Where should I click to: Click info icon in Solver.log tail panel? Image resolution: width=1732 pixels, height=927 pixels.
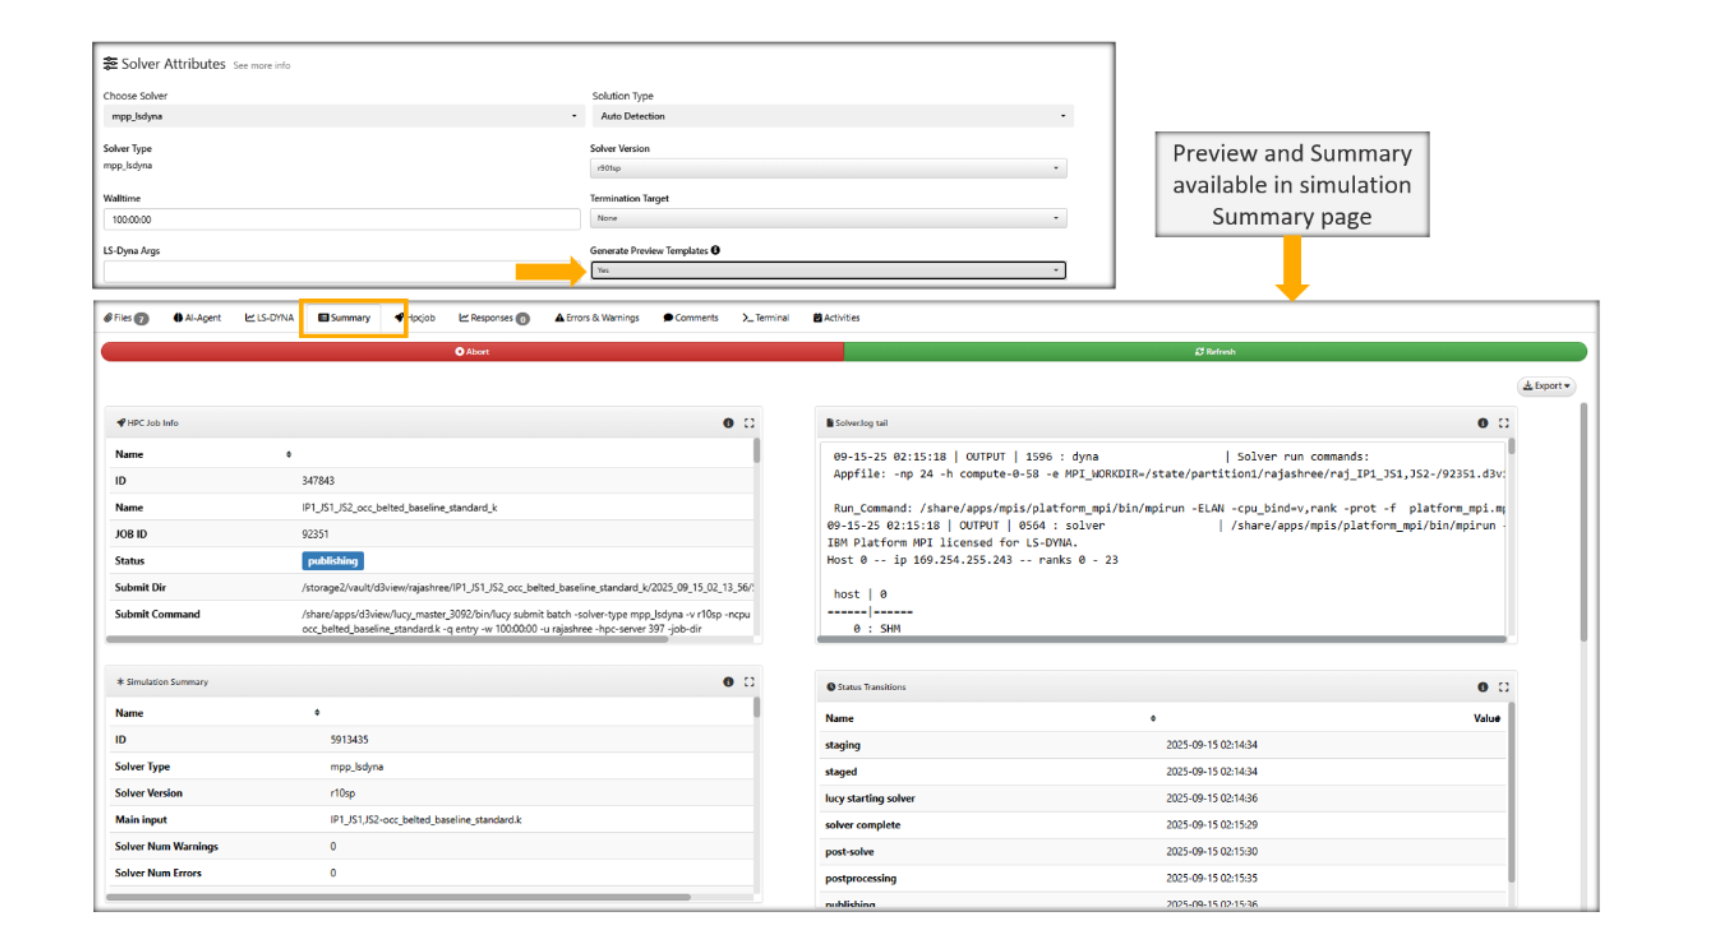[x=1482, y=423]
